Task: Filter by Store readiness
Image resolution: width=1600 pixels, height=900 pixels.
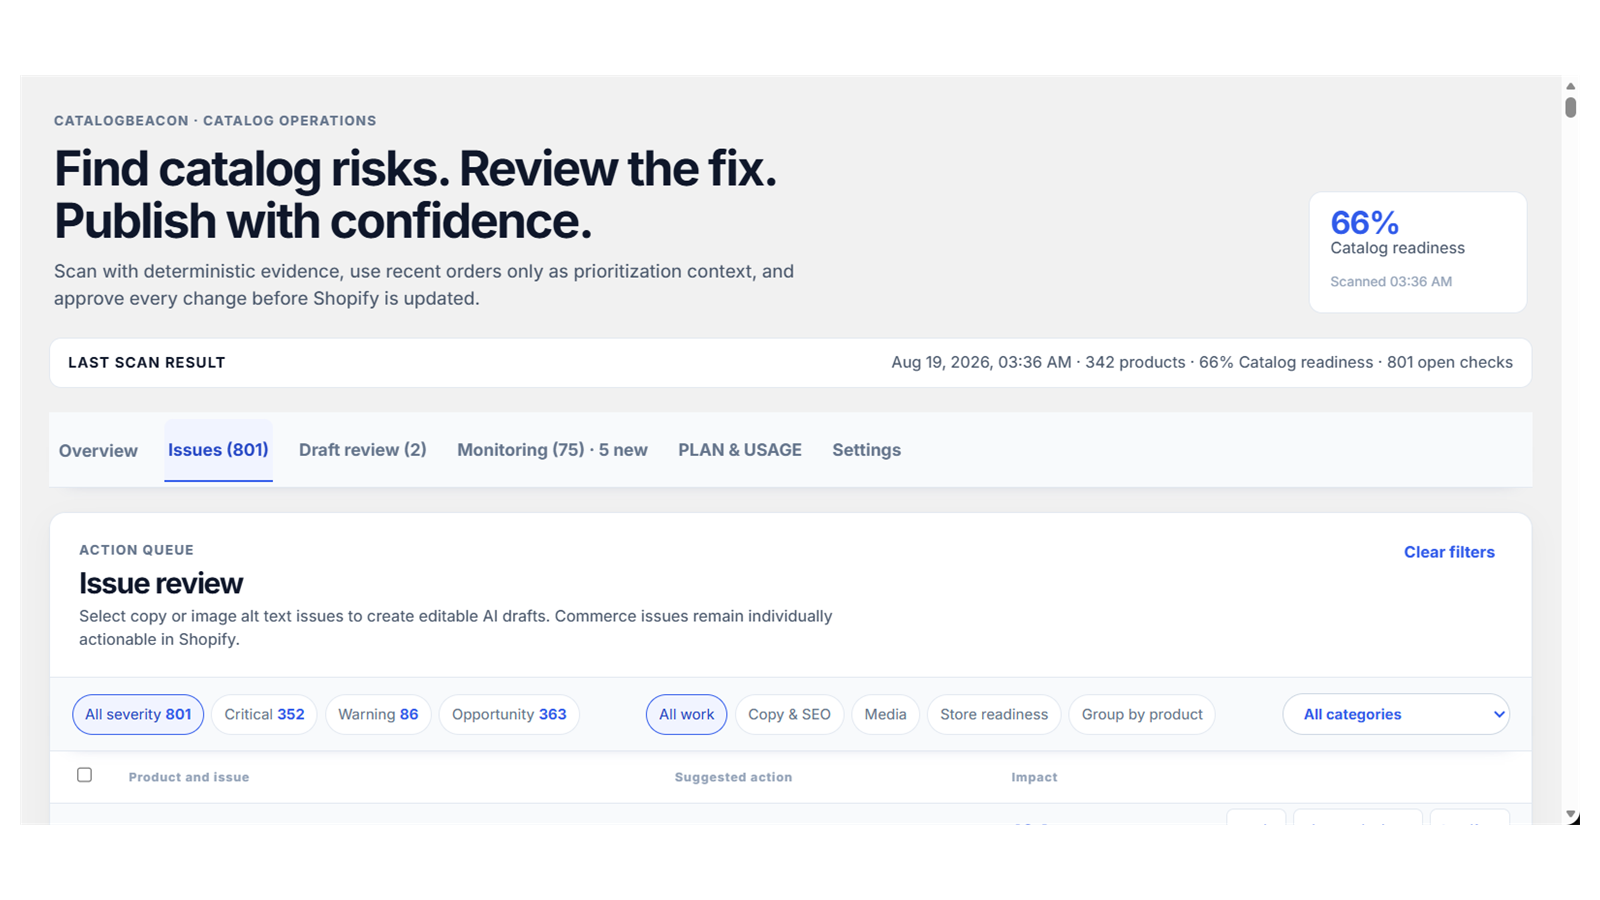Action: pyautogui.click(x=994, y=714)
